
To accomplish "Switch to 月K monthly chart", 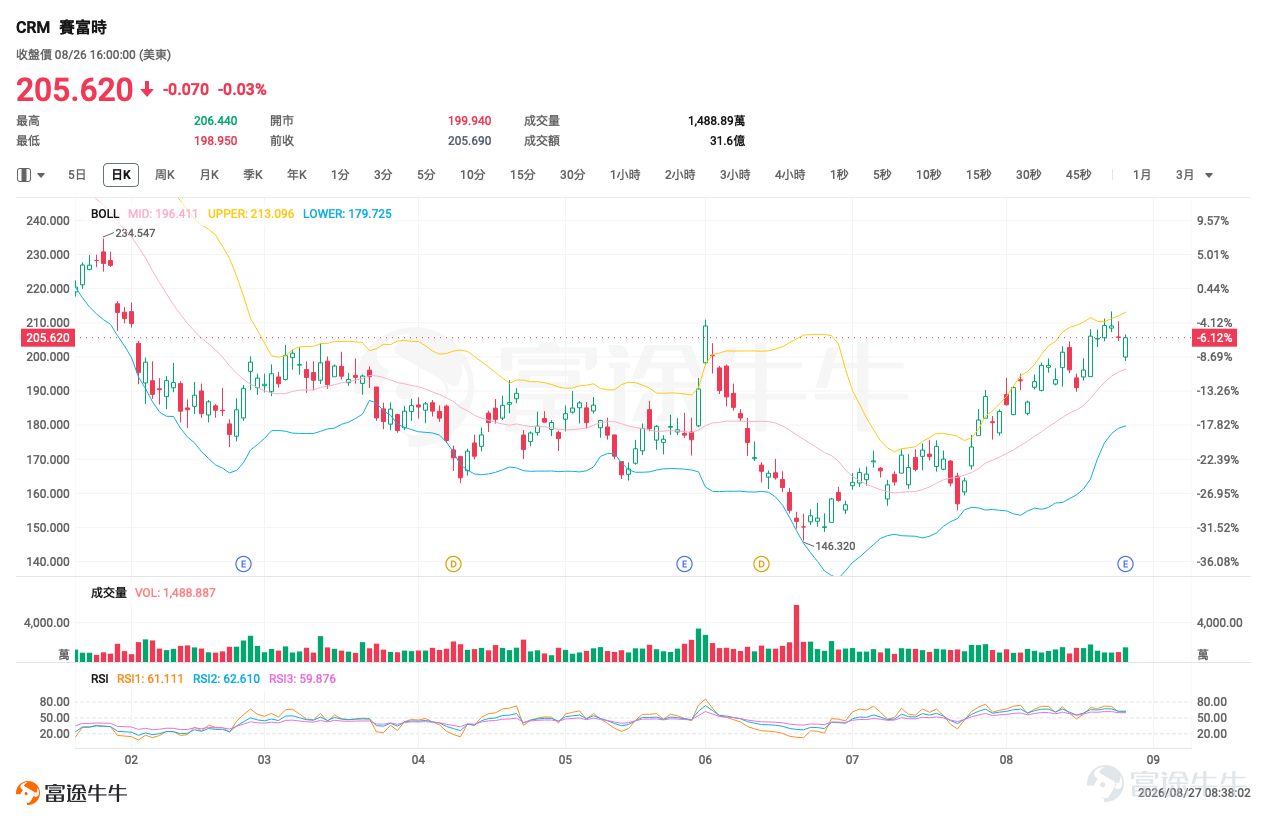I will (209, 175).
